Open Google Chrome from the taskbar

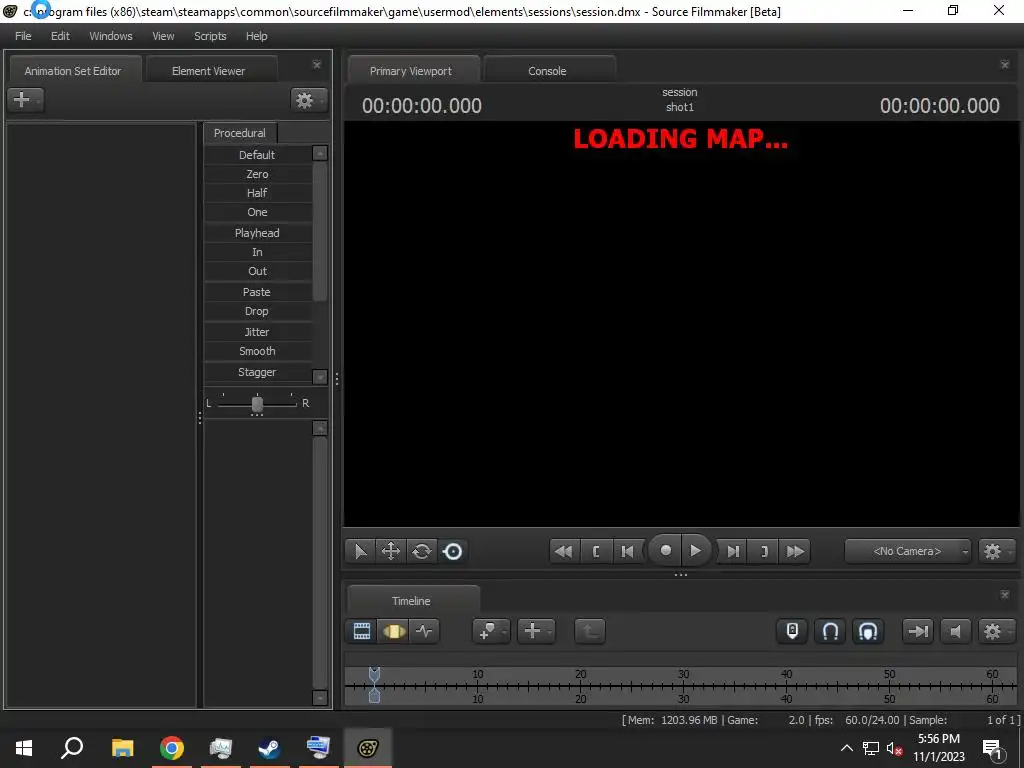[172, 748]
